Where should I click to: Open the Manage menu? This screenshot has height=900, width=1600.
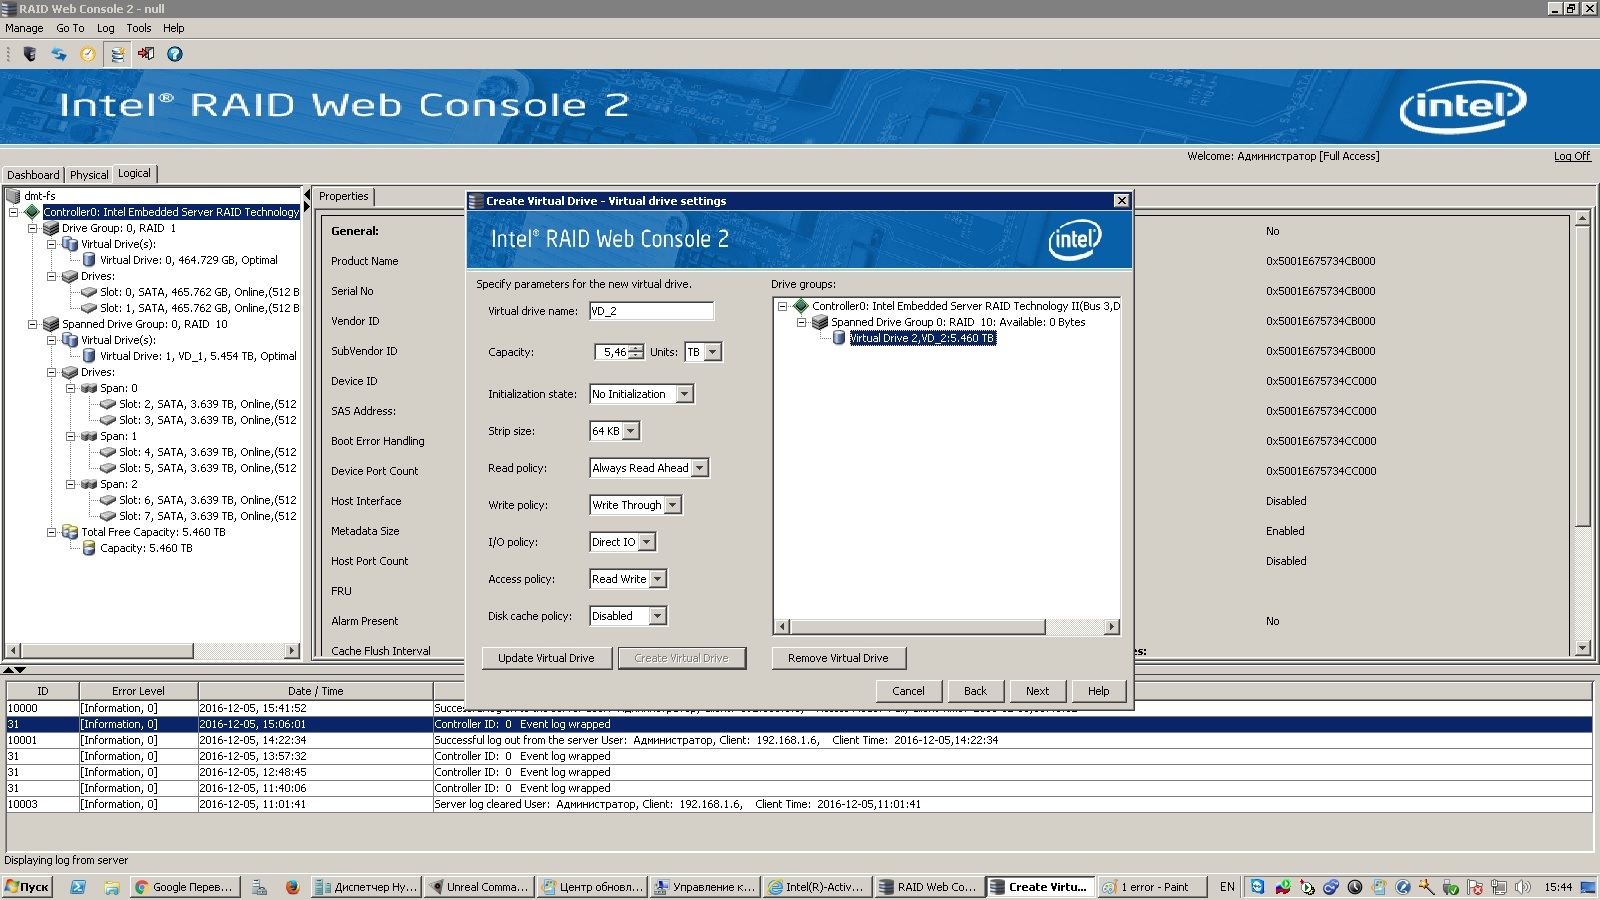[x=24, y=28]
